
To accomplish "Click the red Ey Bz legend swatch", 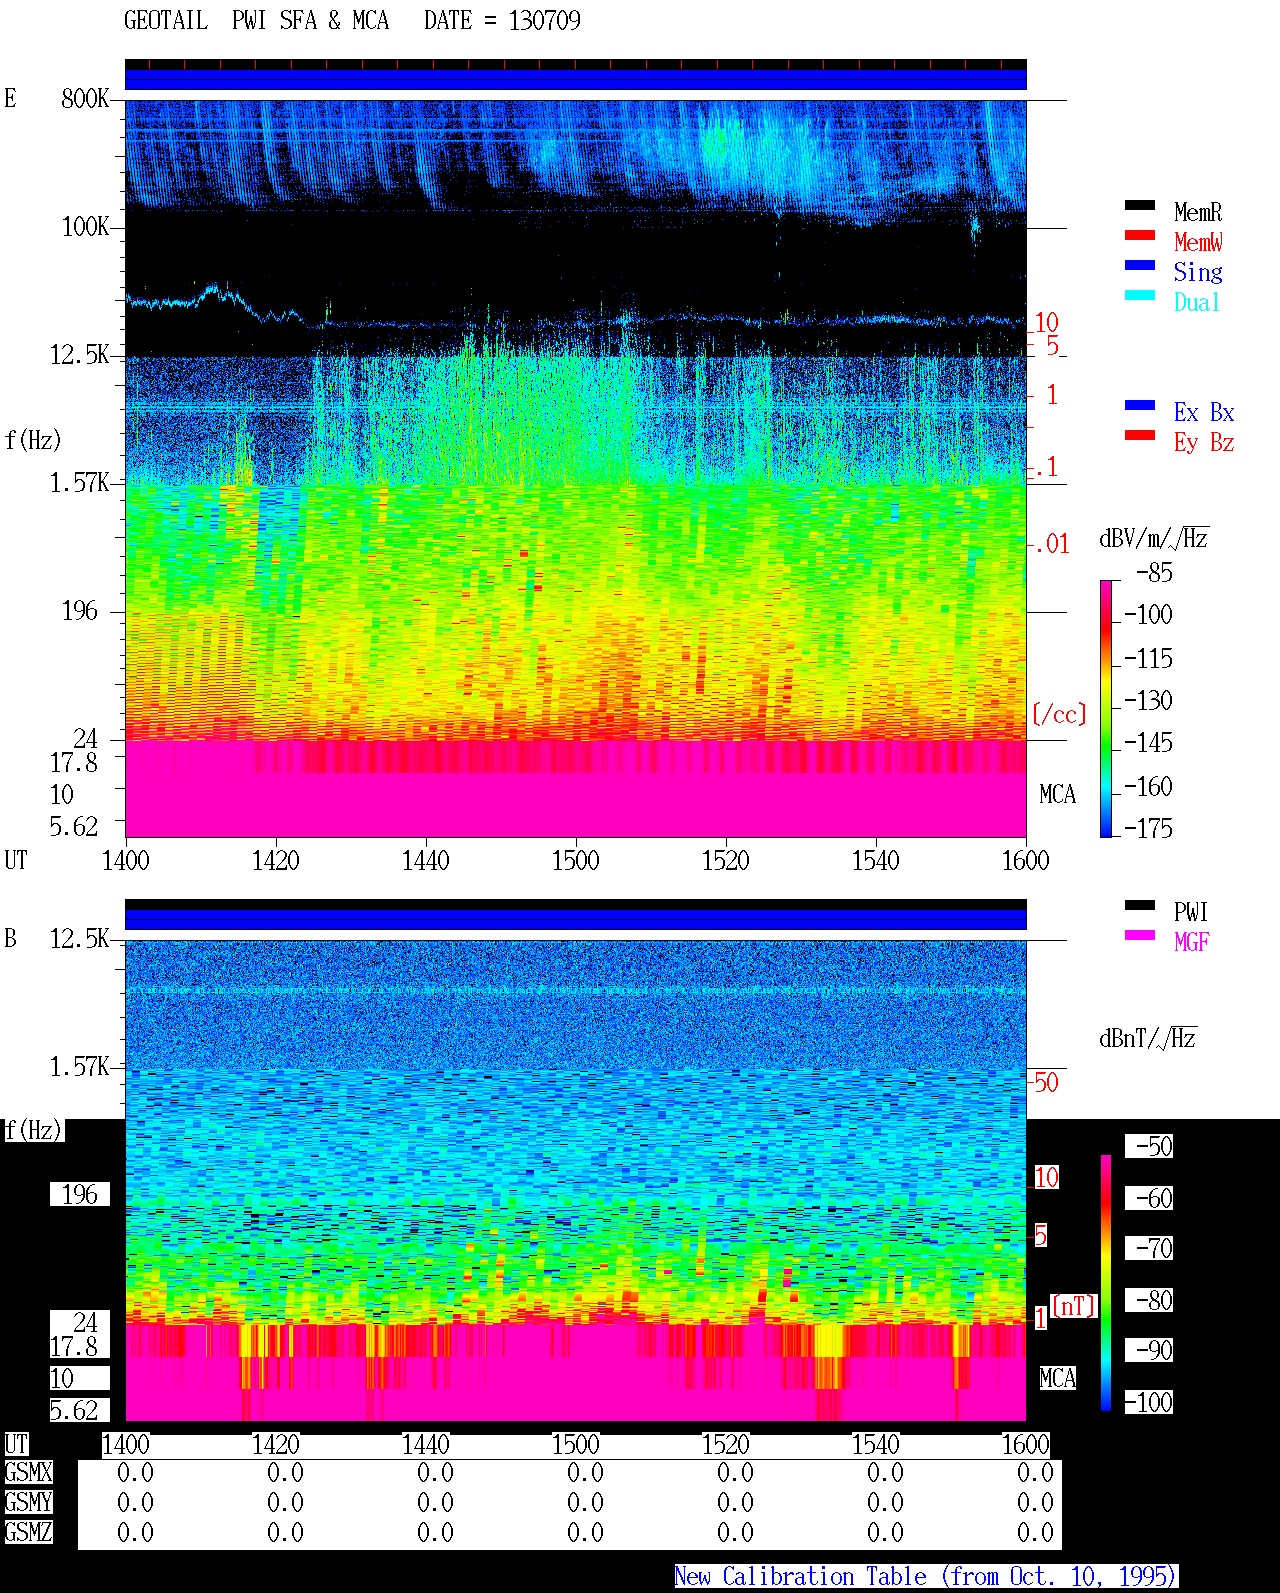I will click(x=1140, y=436).
